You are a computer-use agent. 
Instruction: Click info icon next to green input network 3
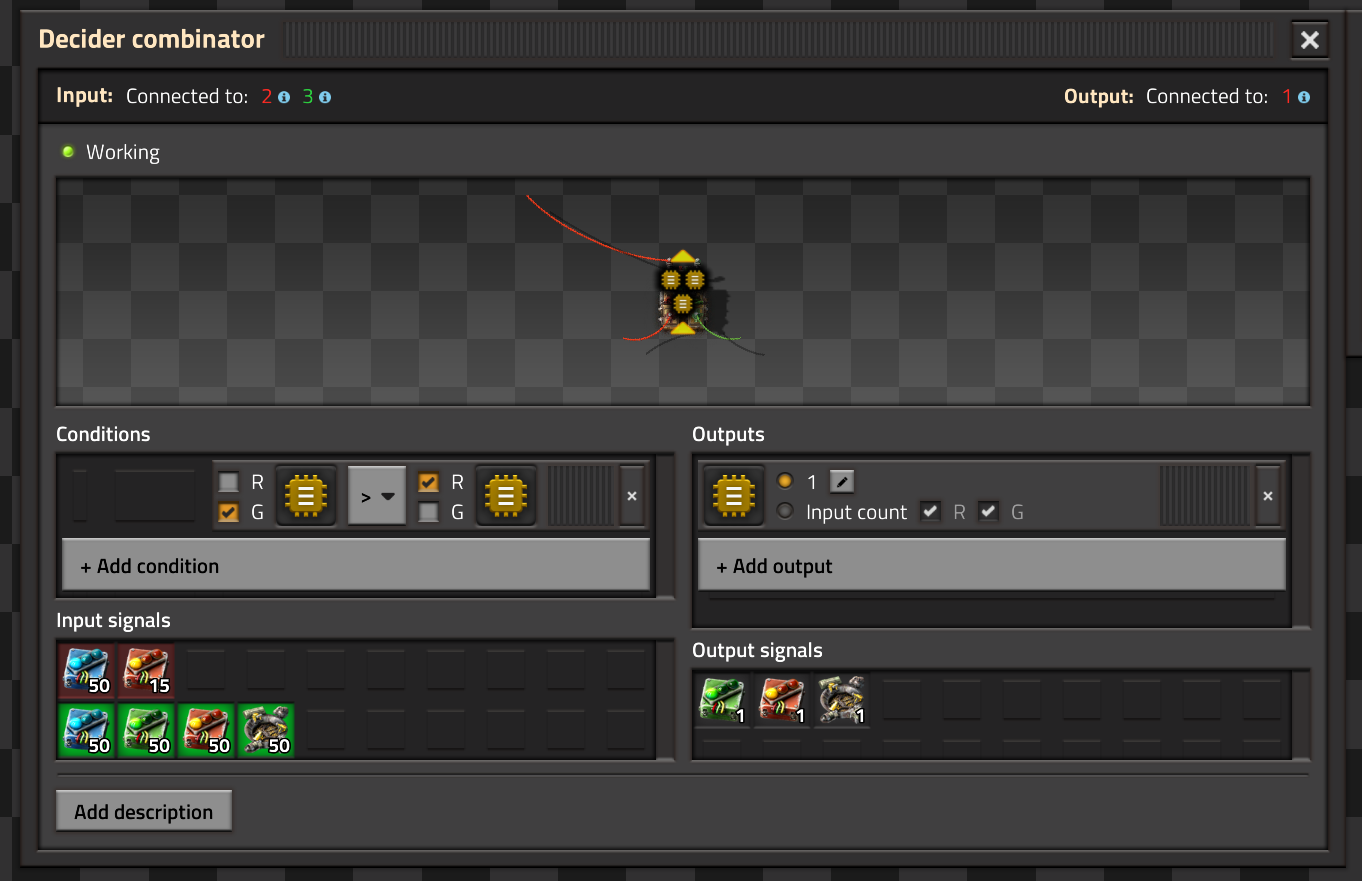coord(325,97)
